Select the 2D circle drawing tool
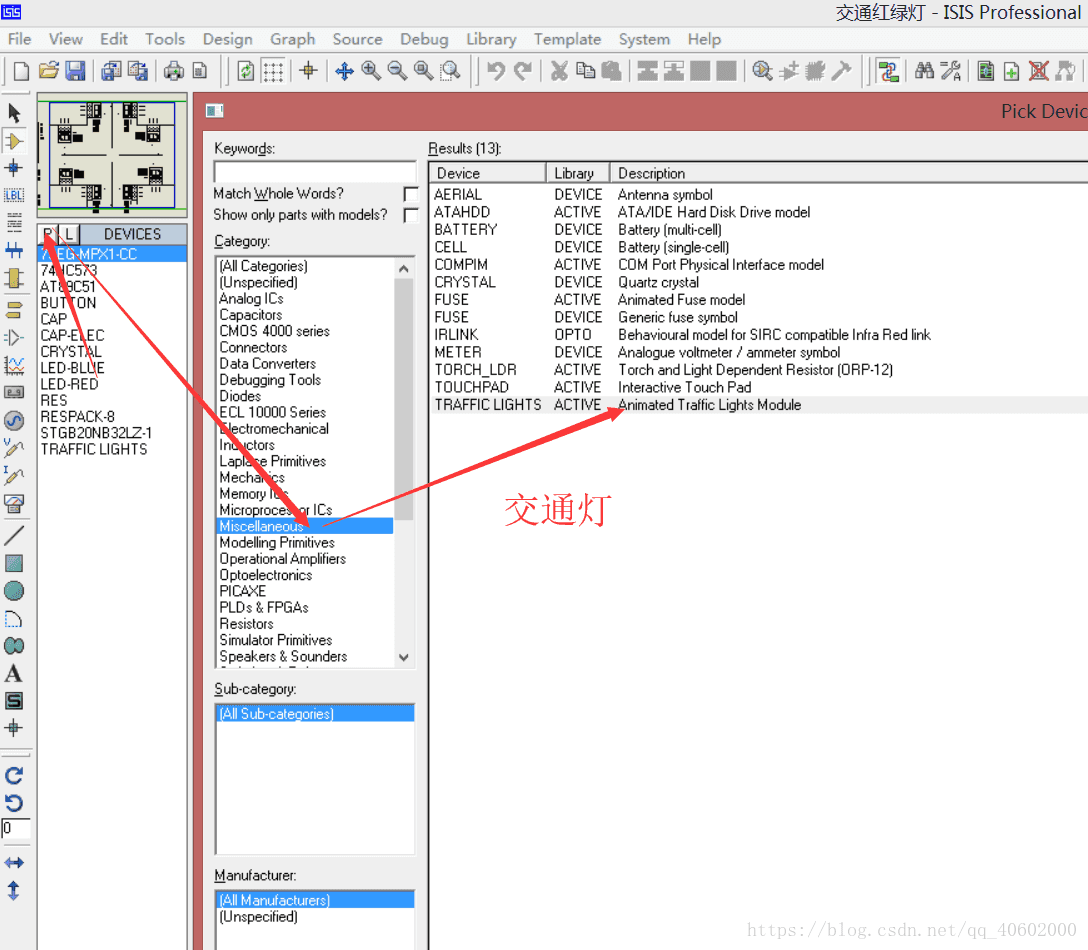 point(14,591)
